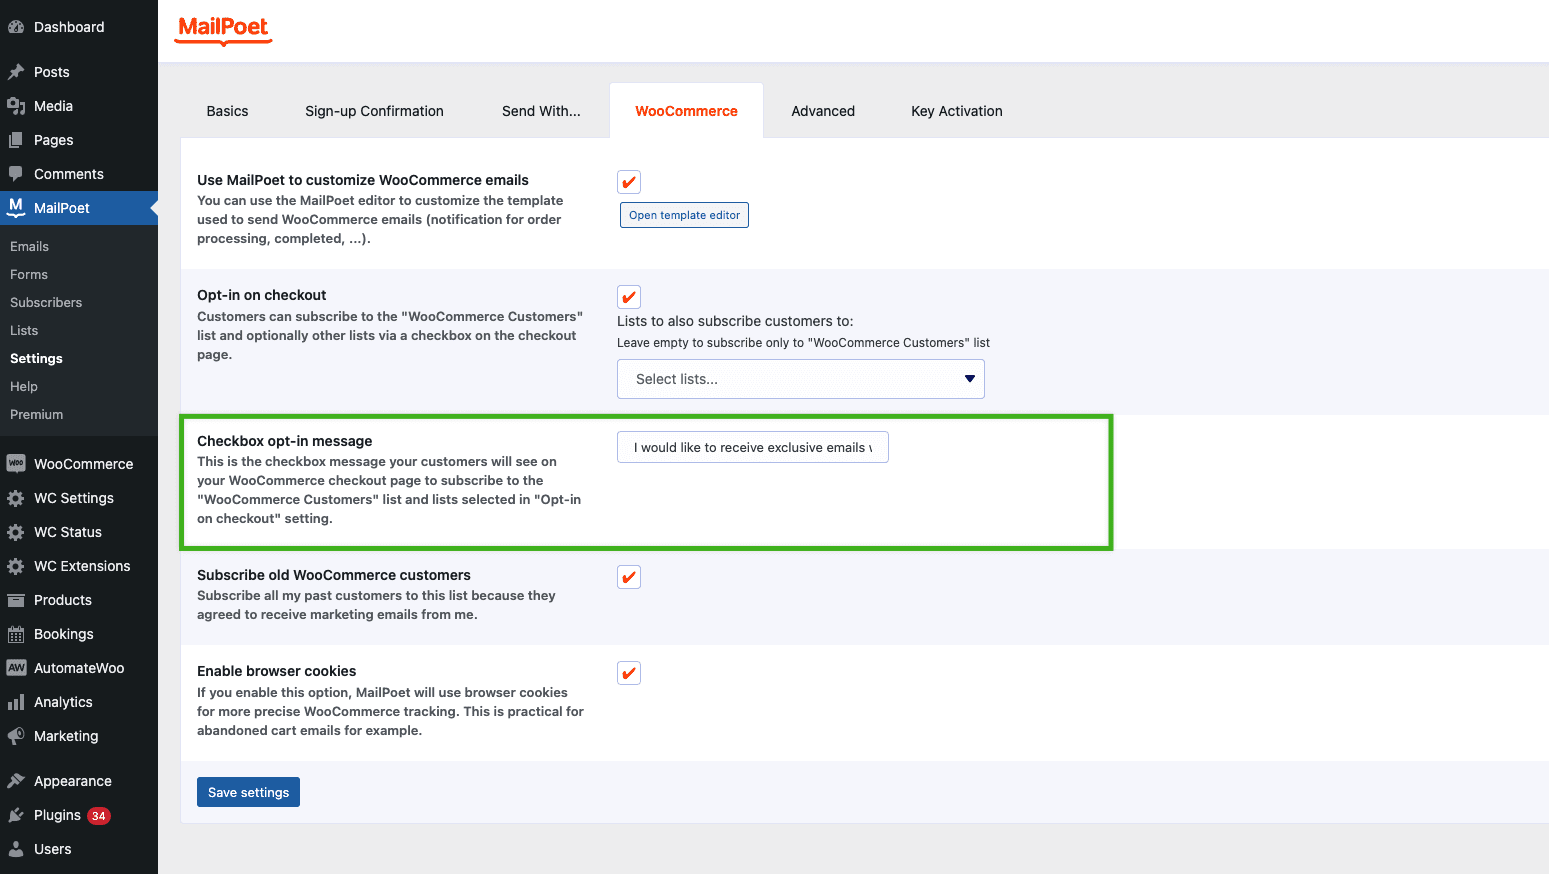Open the Emails submenu link
The image size is (1549, 874).
tap(29, 246)
